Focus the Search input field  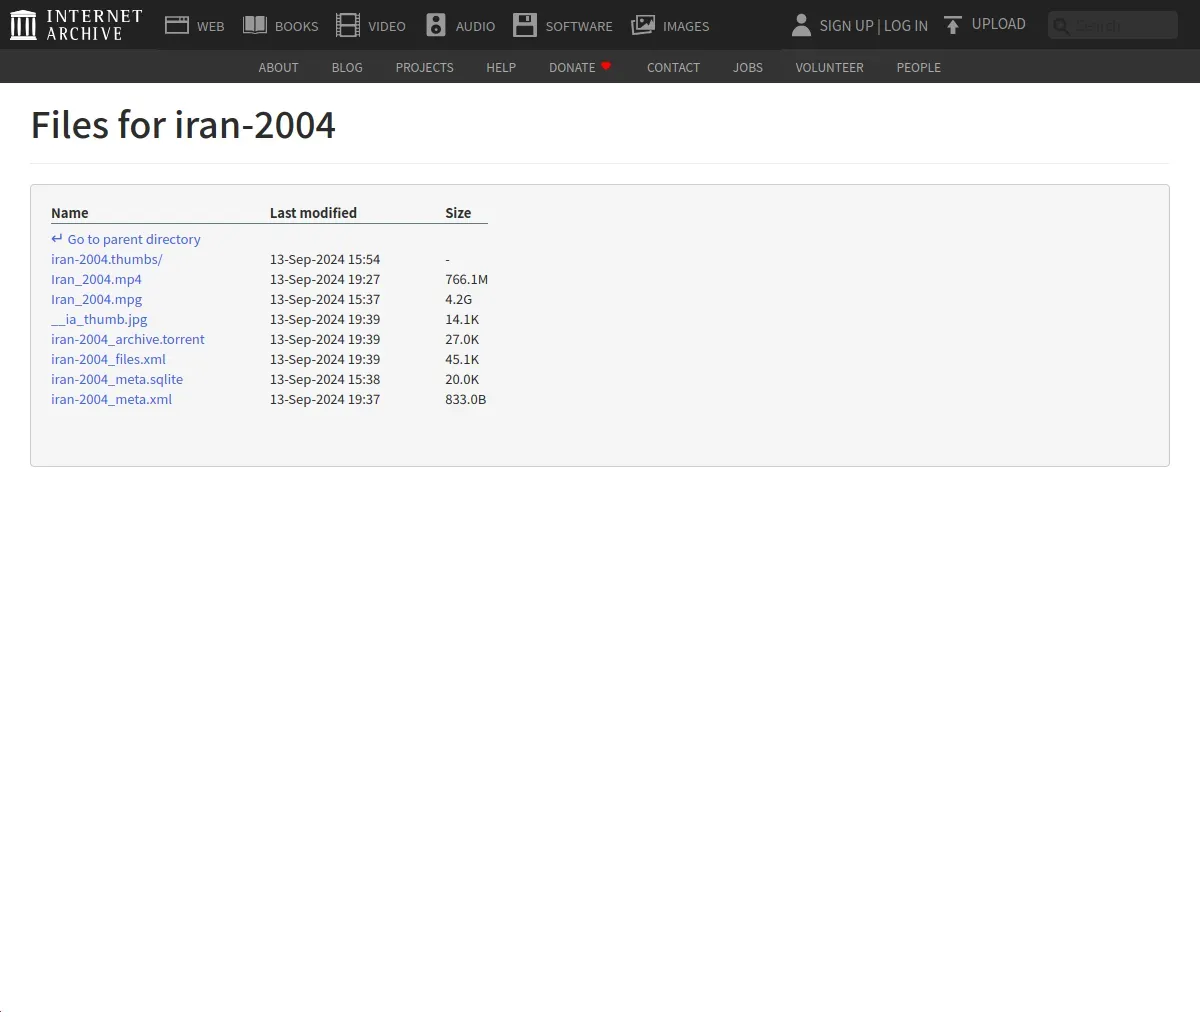(x=1113, y=25)
